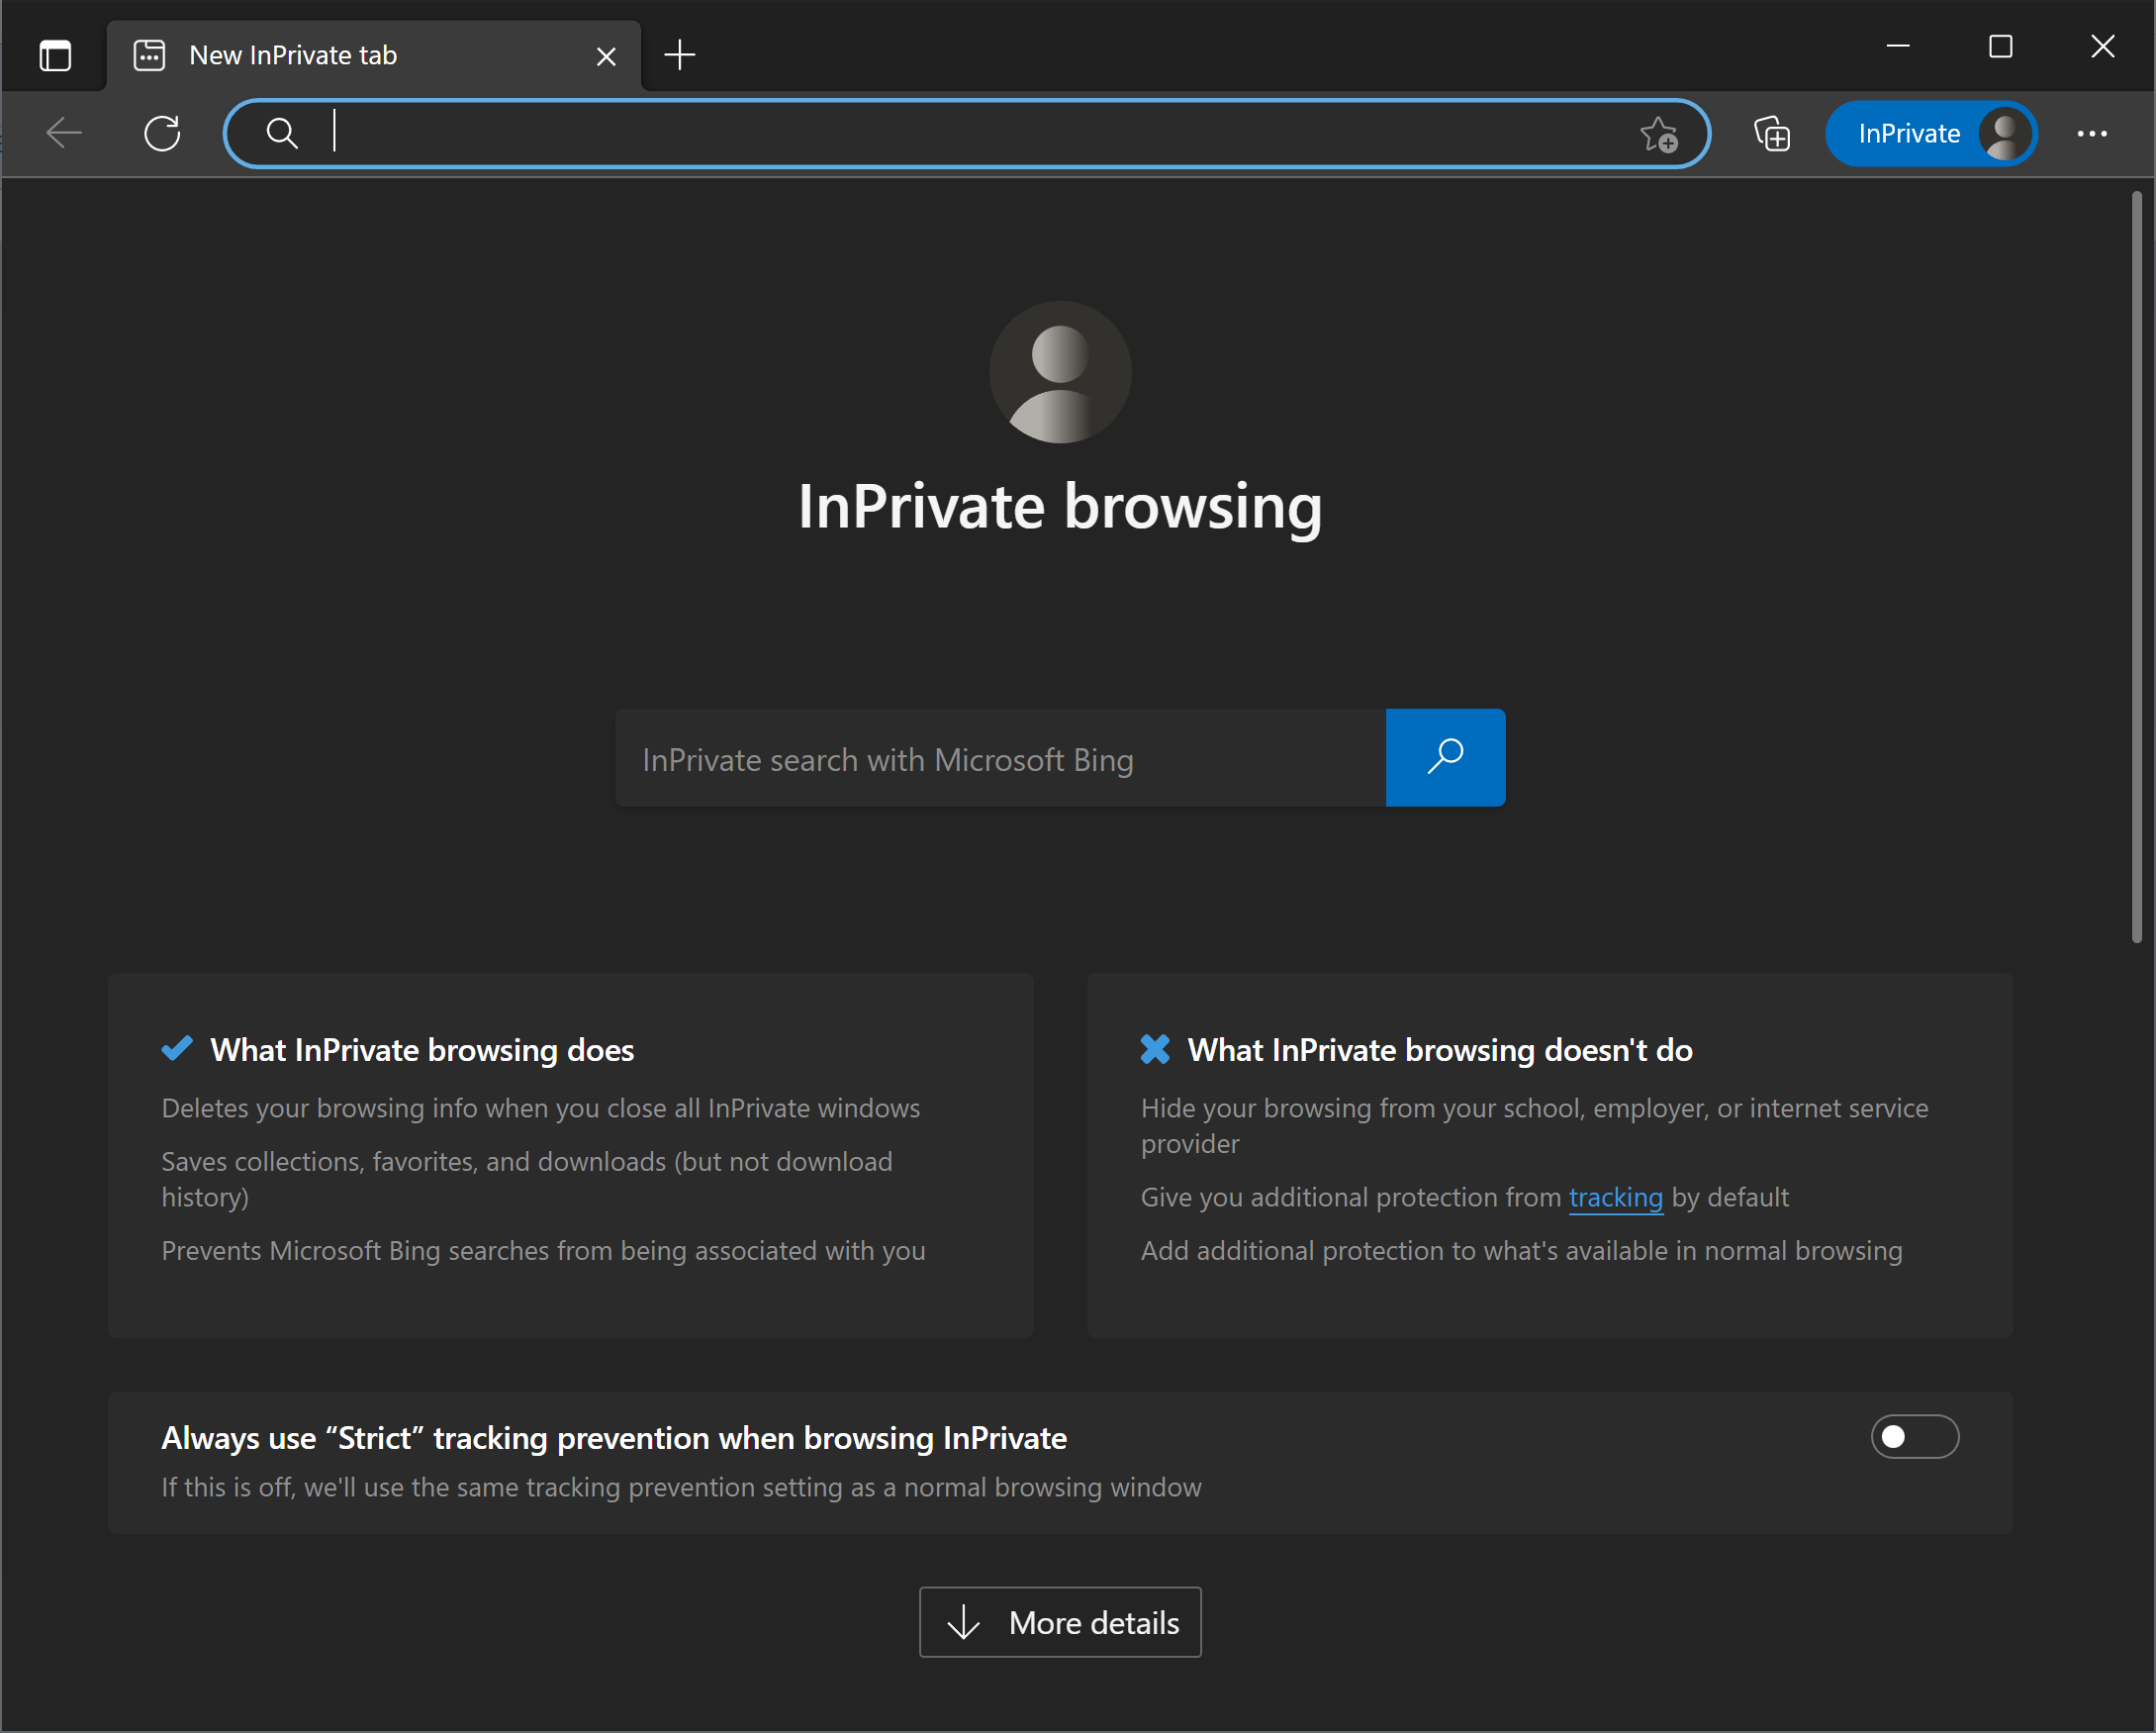Click 'What InPrivate browsing doesn't do' heading
The height and width of the screenshot is (1733, 2156).
tap(1440, 1050)
